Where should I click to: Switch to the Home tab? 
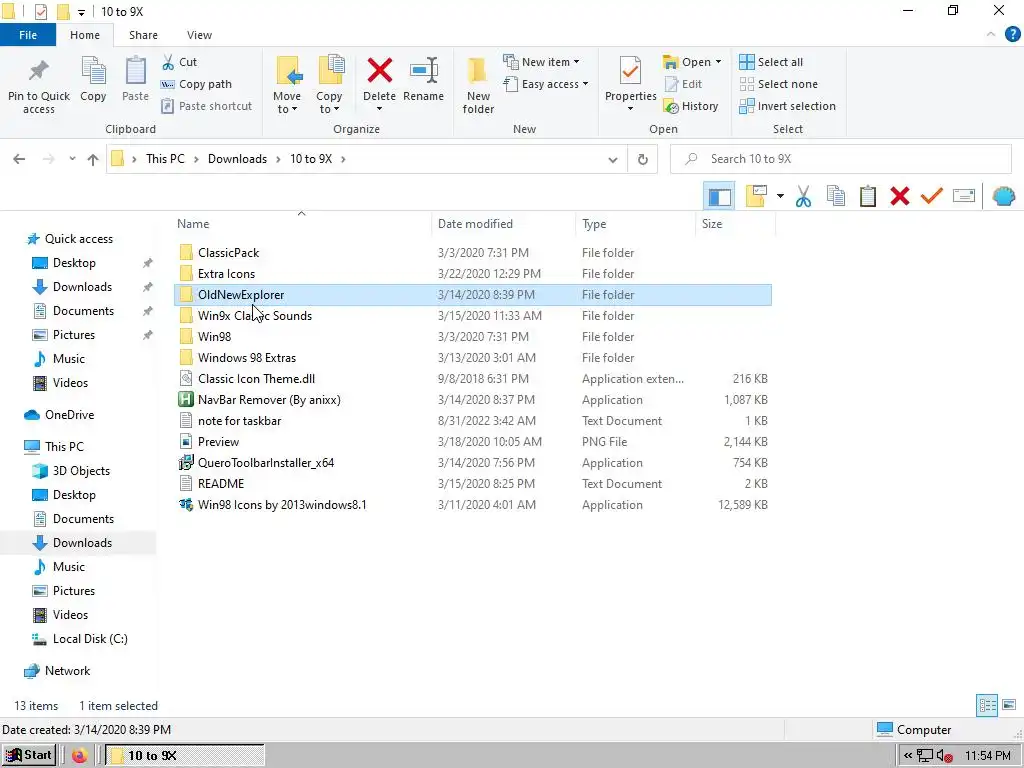click(85, 35)
